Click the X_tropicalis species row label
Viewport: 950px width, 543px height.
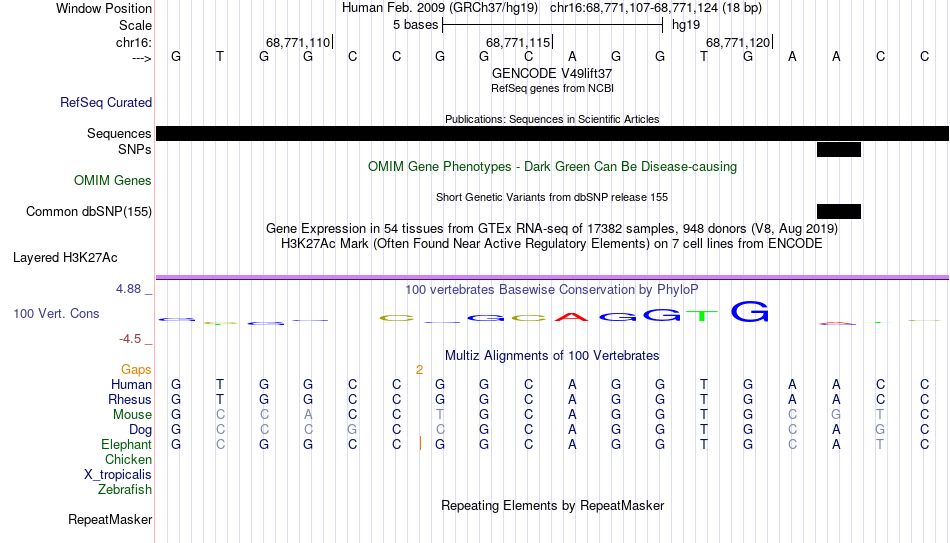118,475
